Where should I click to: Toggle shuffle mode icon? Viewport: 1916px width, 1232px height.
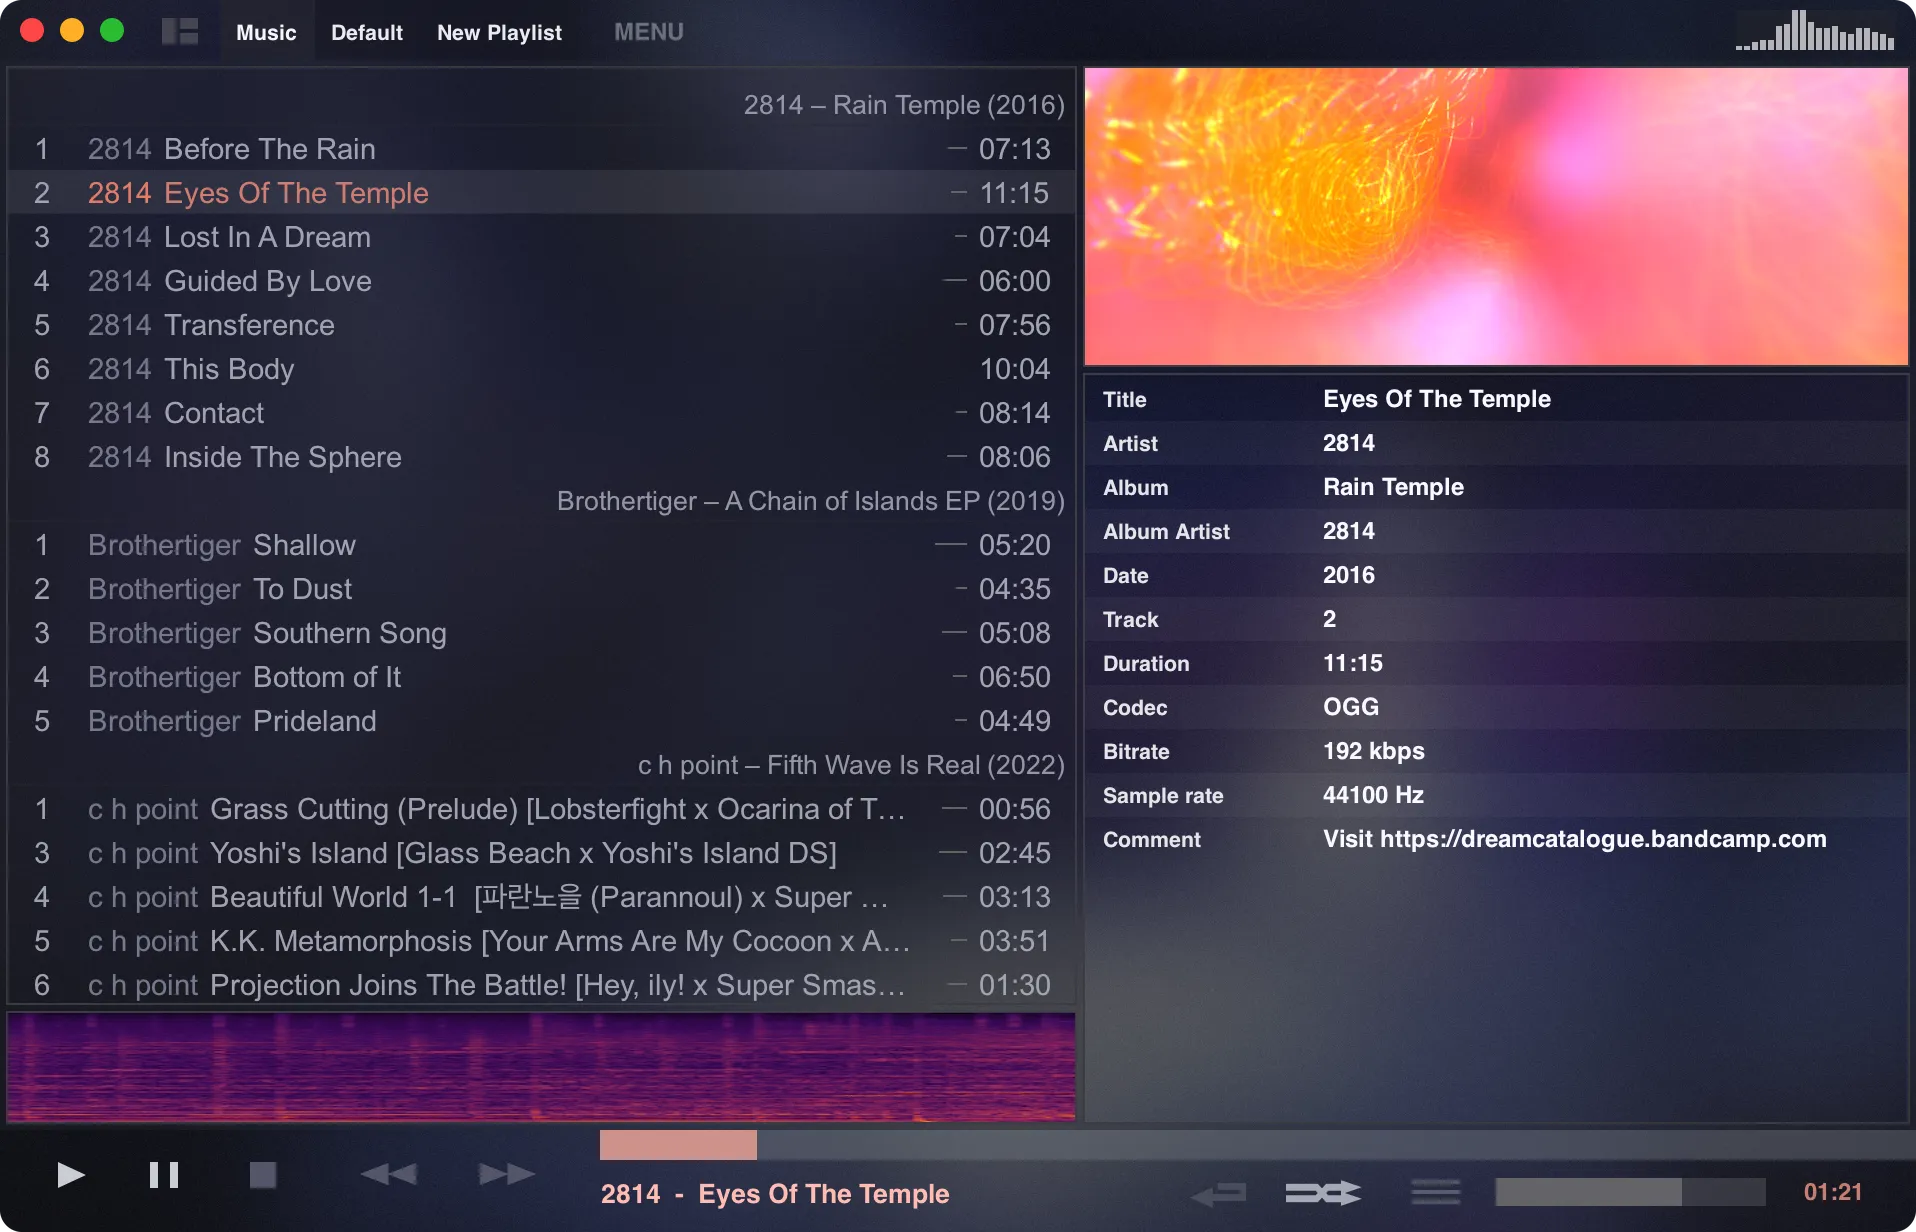click(1323, 1192)
